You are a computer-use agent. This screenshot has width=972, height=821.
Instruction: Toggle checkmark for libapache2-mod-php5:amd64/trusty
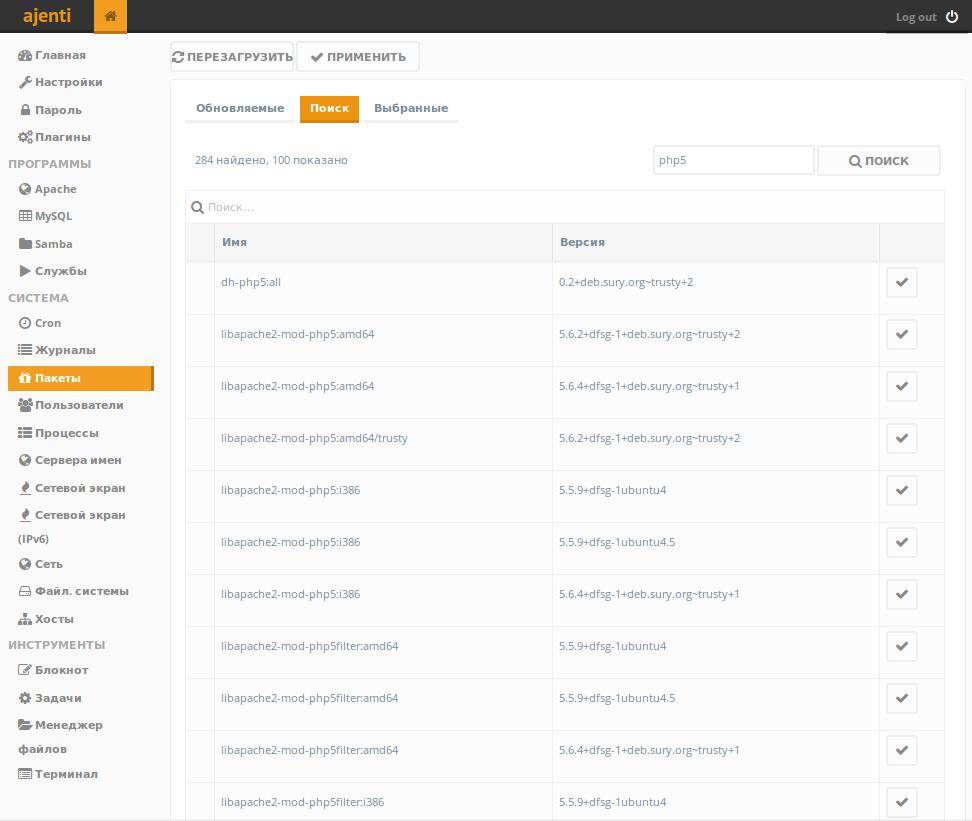901,438
